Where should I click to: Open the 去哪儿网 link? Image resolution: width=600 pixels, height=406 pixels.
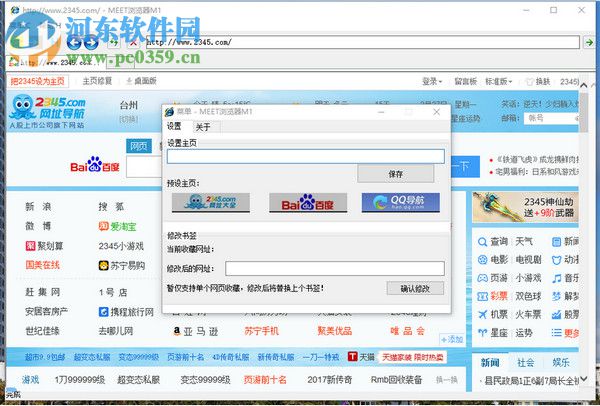(116, 331)
